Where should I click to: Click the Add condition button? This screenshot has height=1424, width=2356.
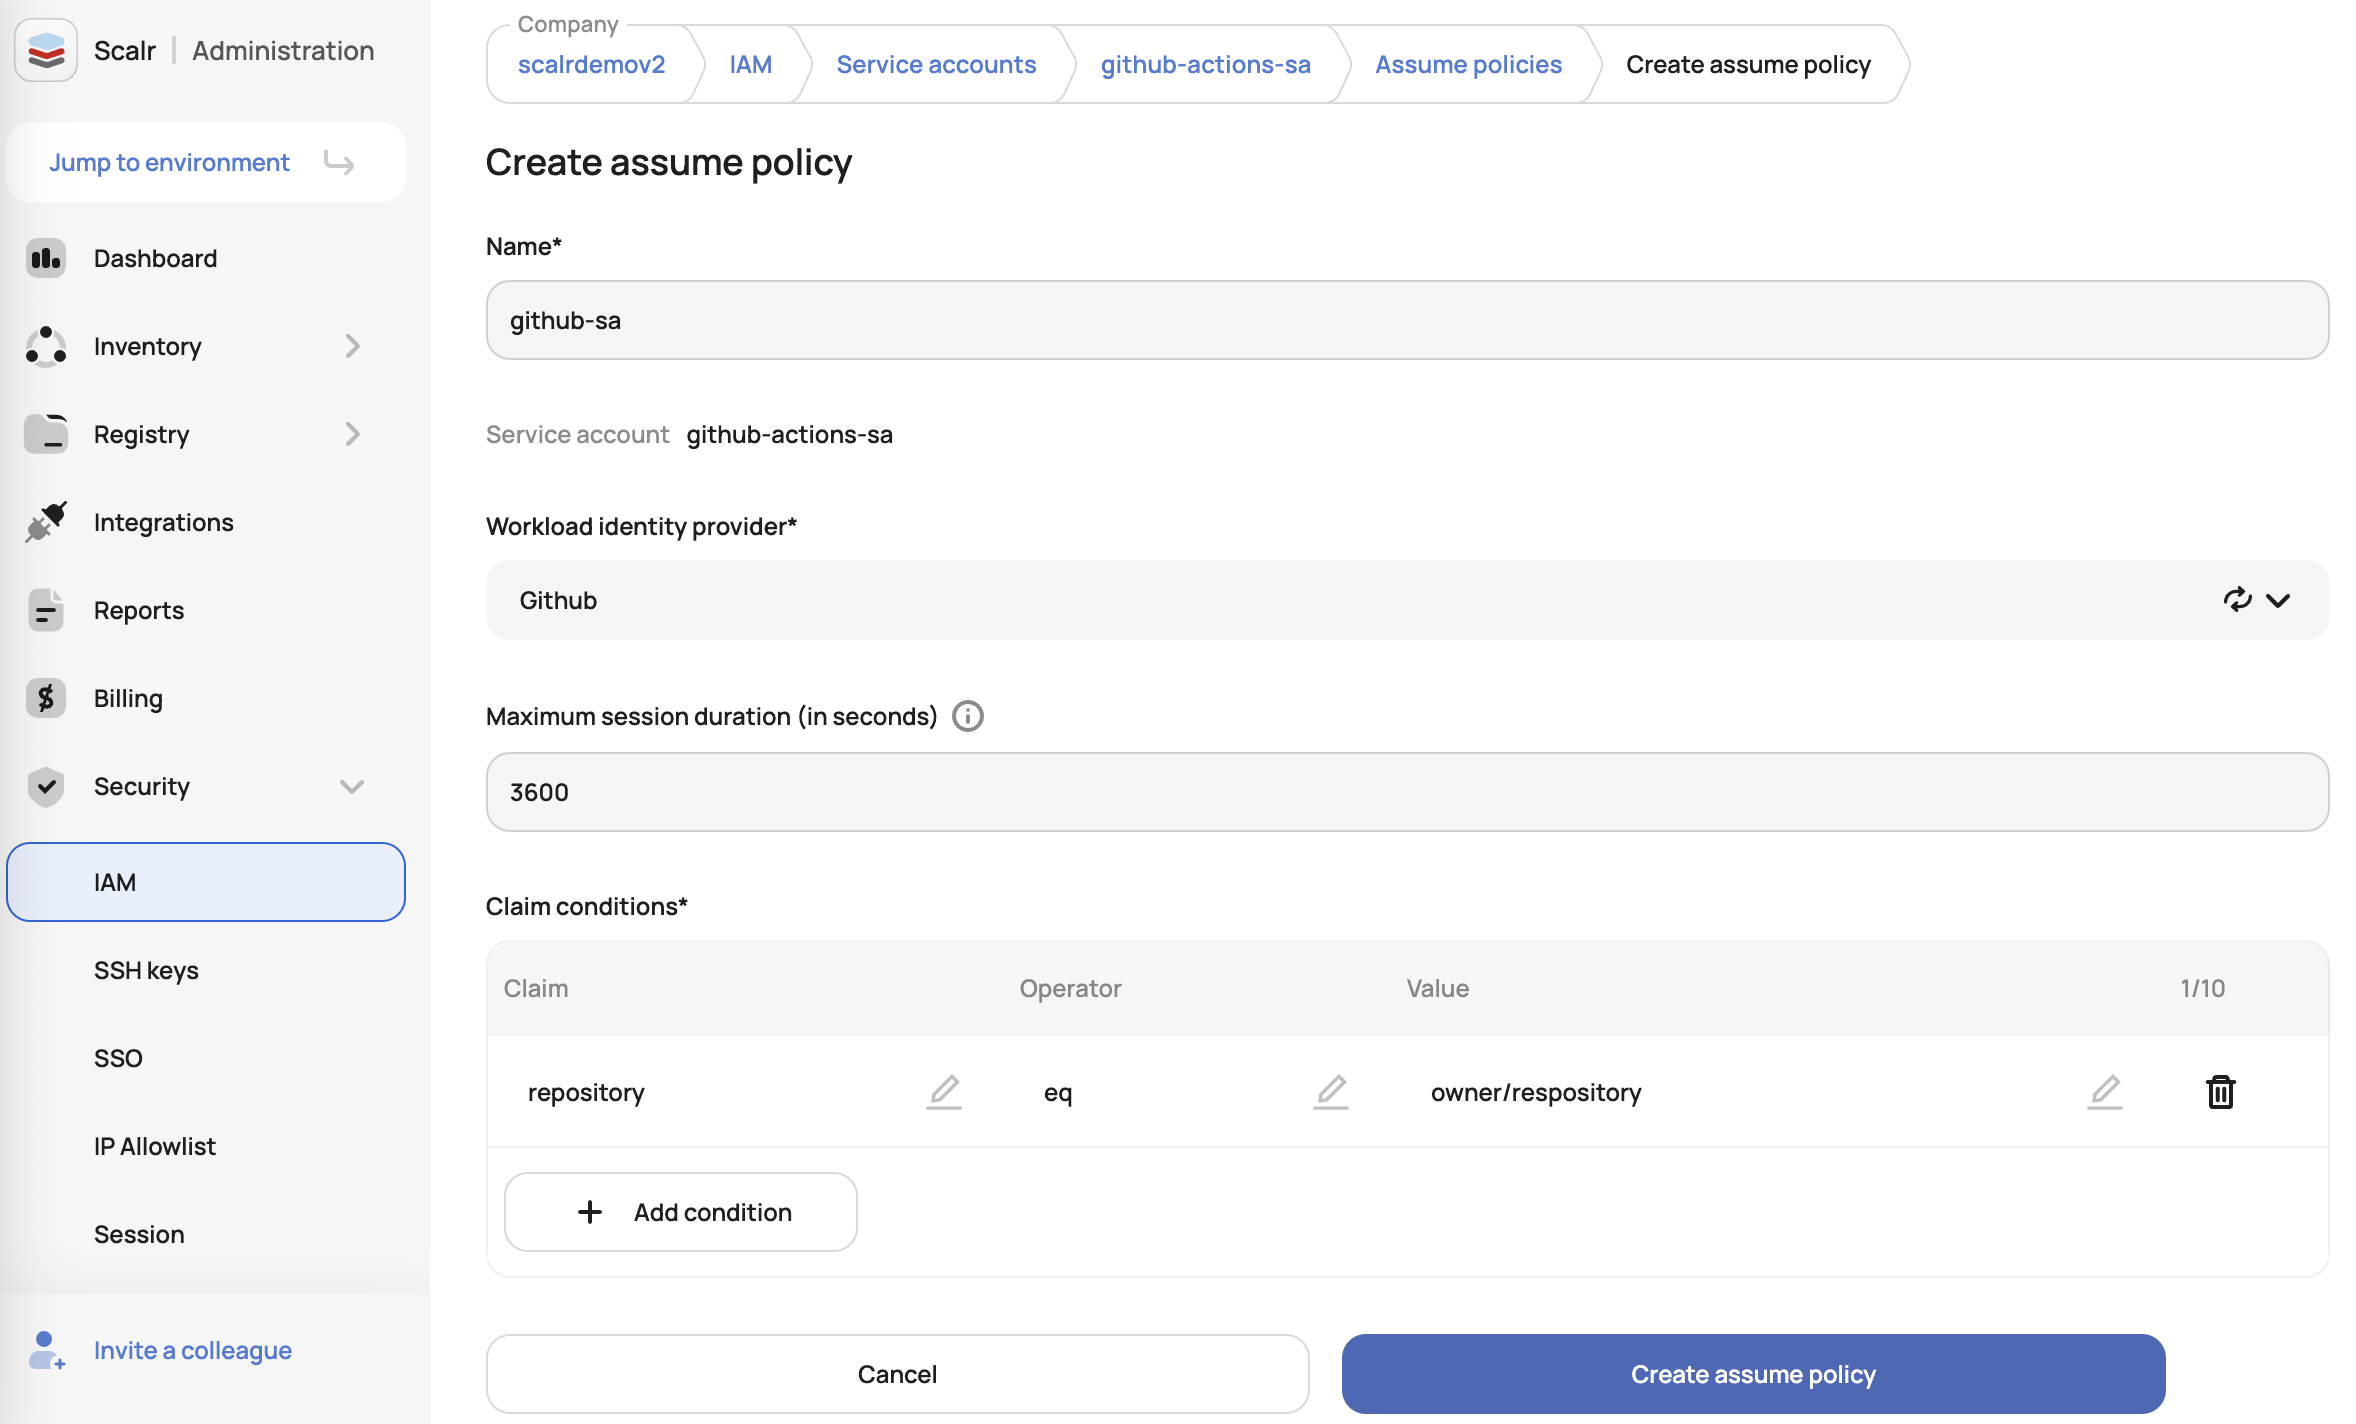[680, 1212]
